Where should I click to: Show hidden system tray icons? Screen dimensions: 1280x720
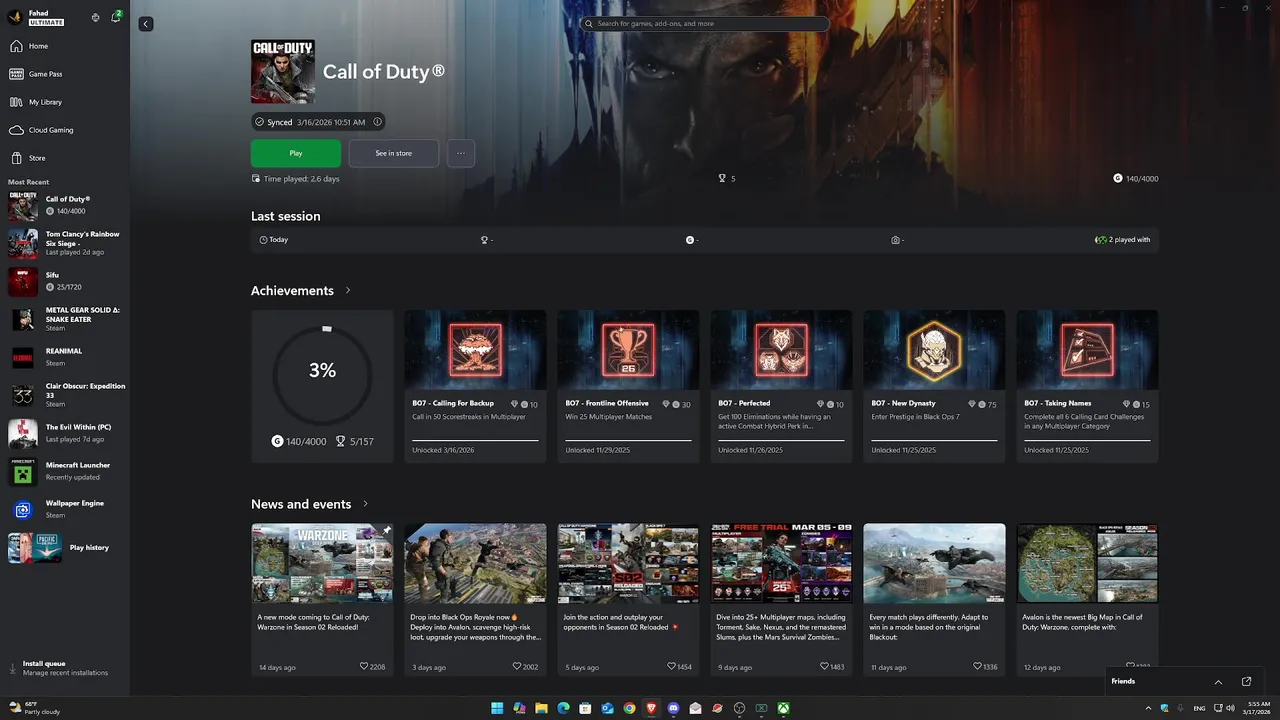tap(1148, 708)
